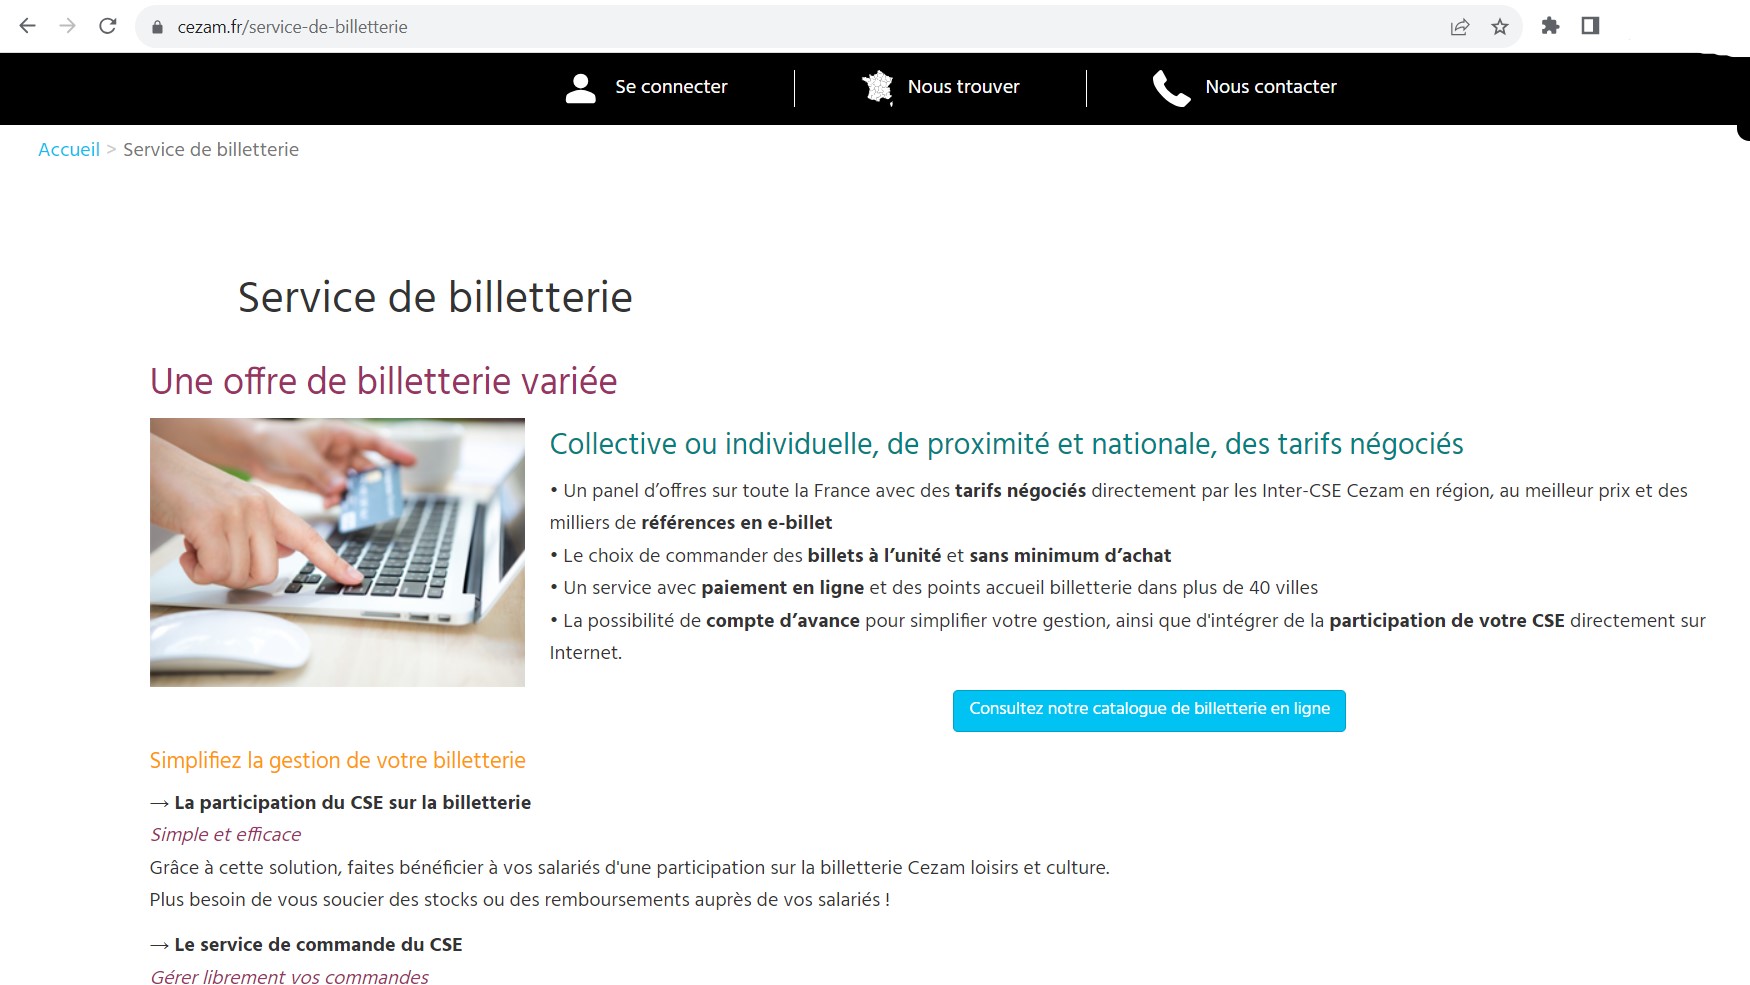Viewport: 1750px width, 985px height.
Task: Go to the Accueil breadcrumb link
Action: click(69, 149)
